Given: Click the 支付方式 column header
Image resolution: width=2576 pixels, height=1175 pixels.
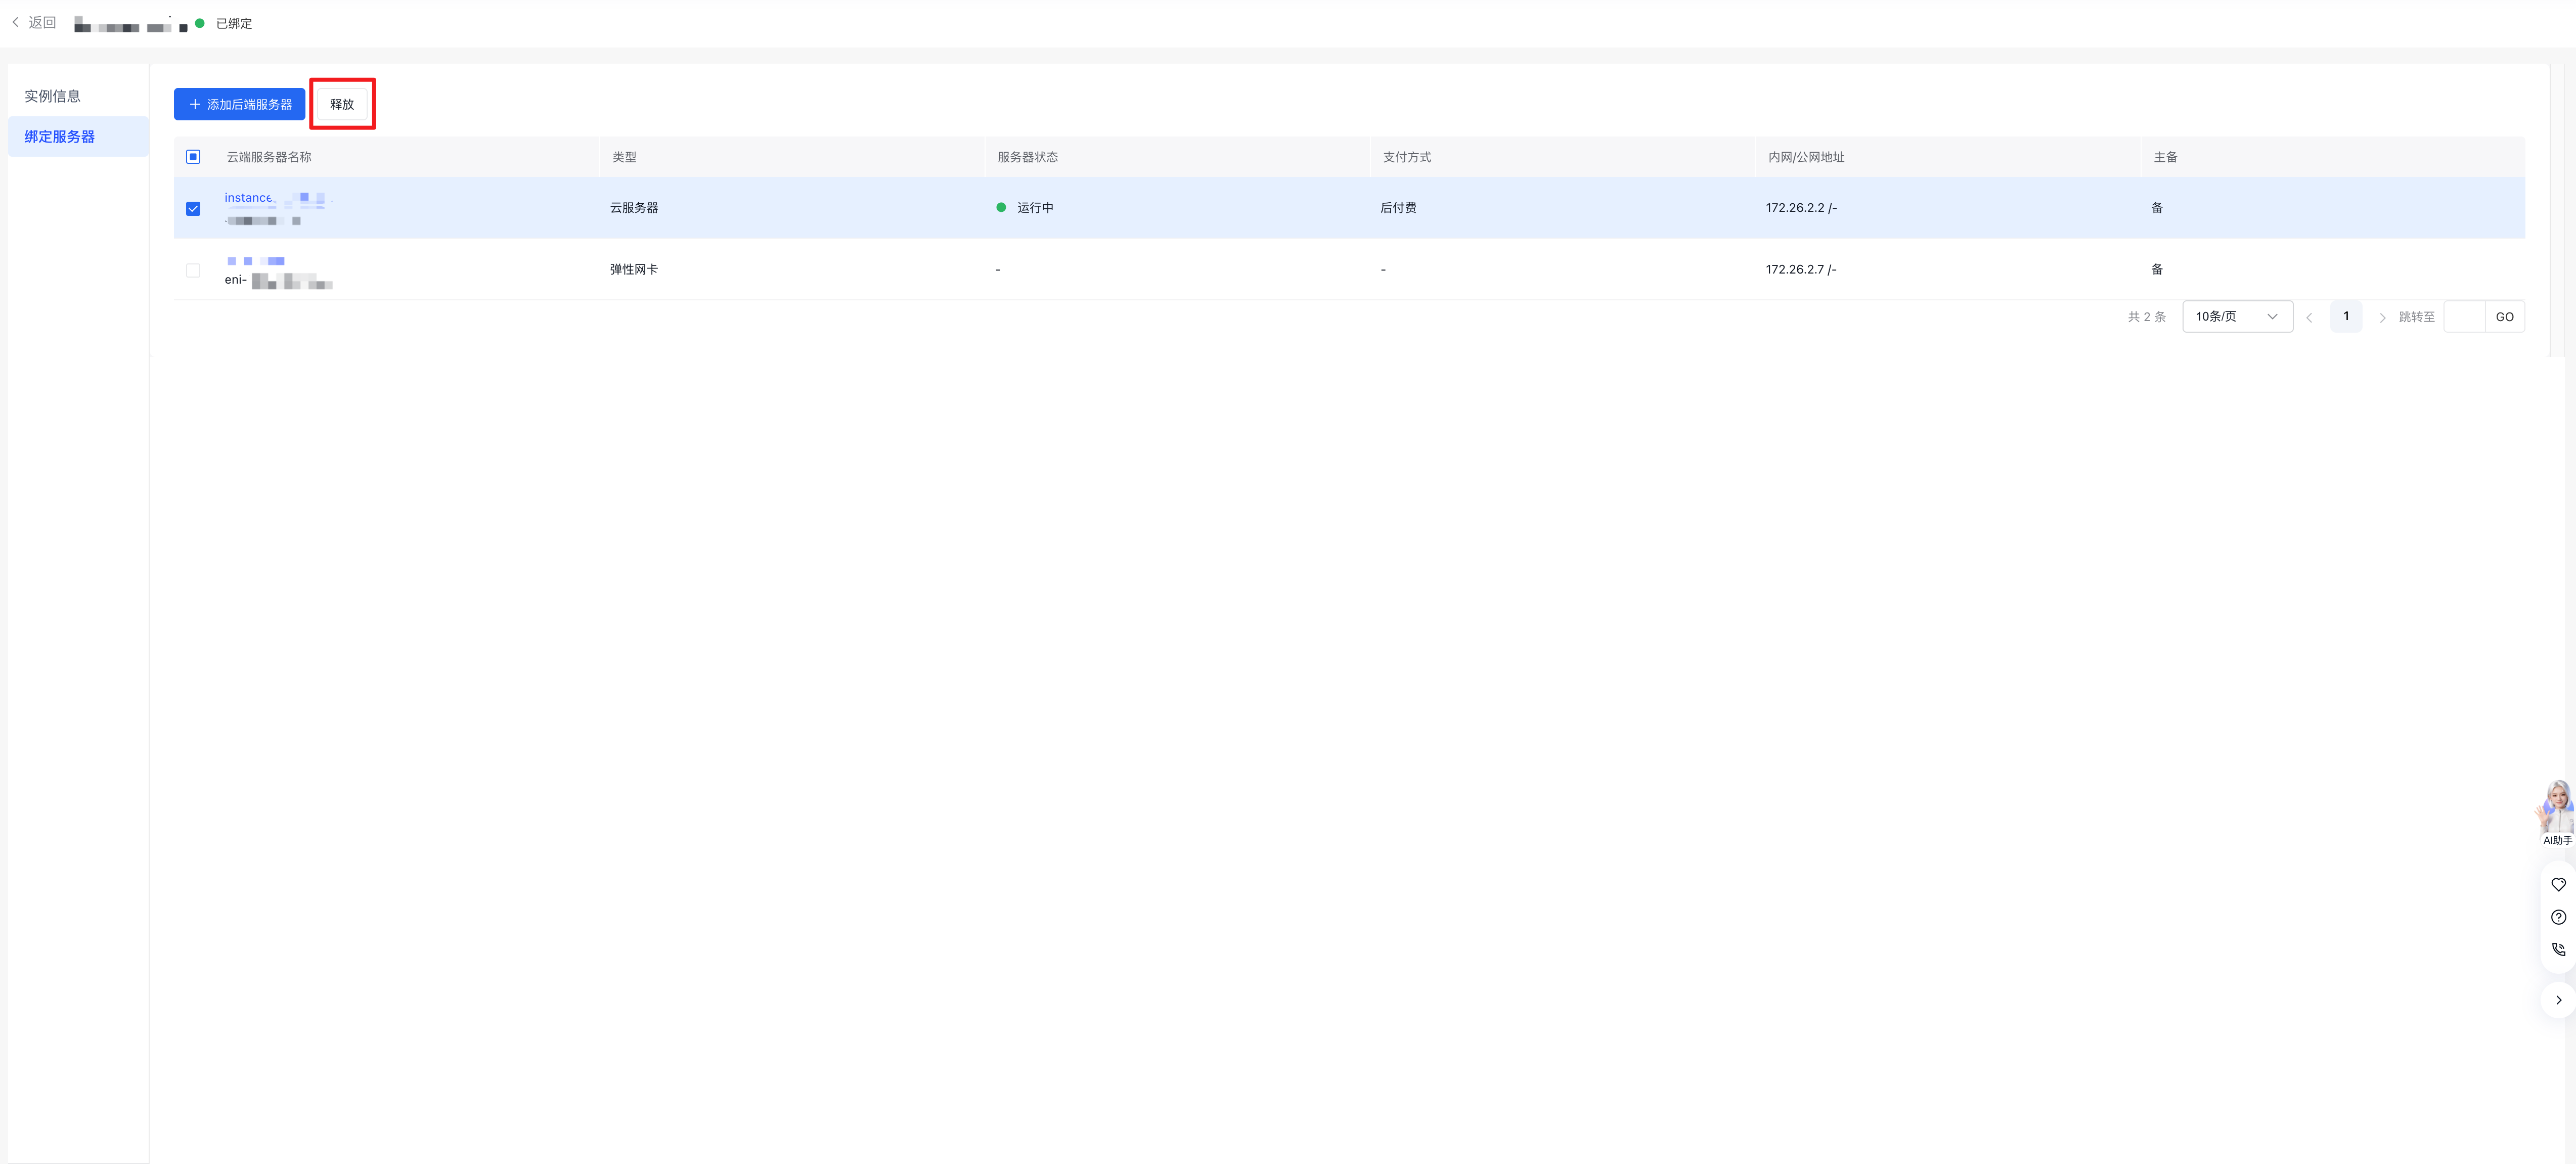Looking at the screenshot, I should [1406, 158].
